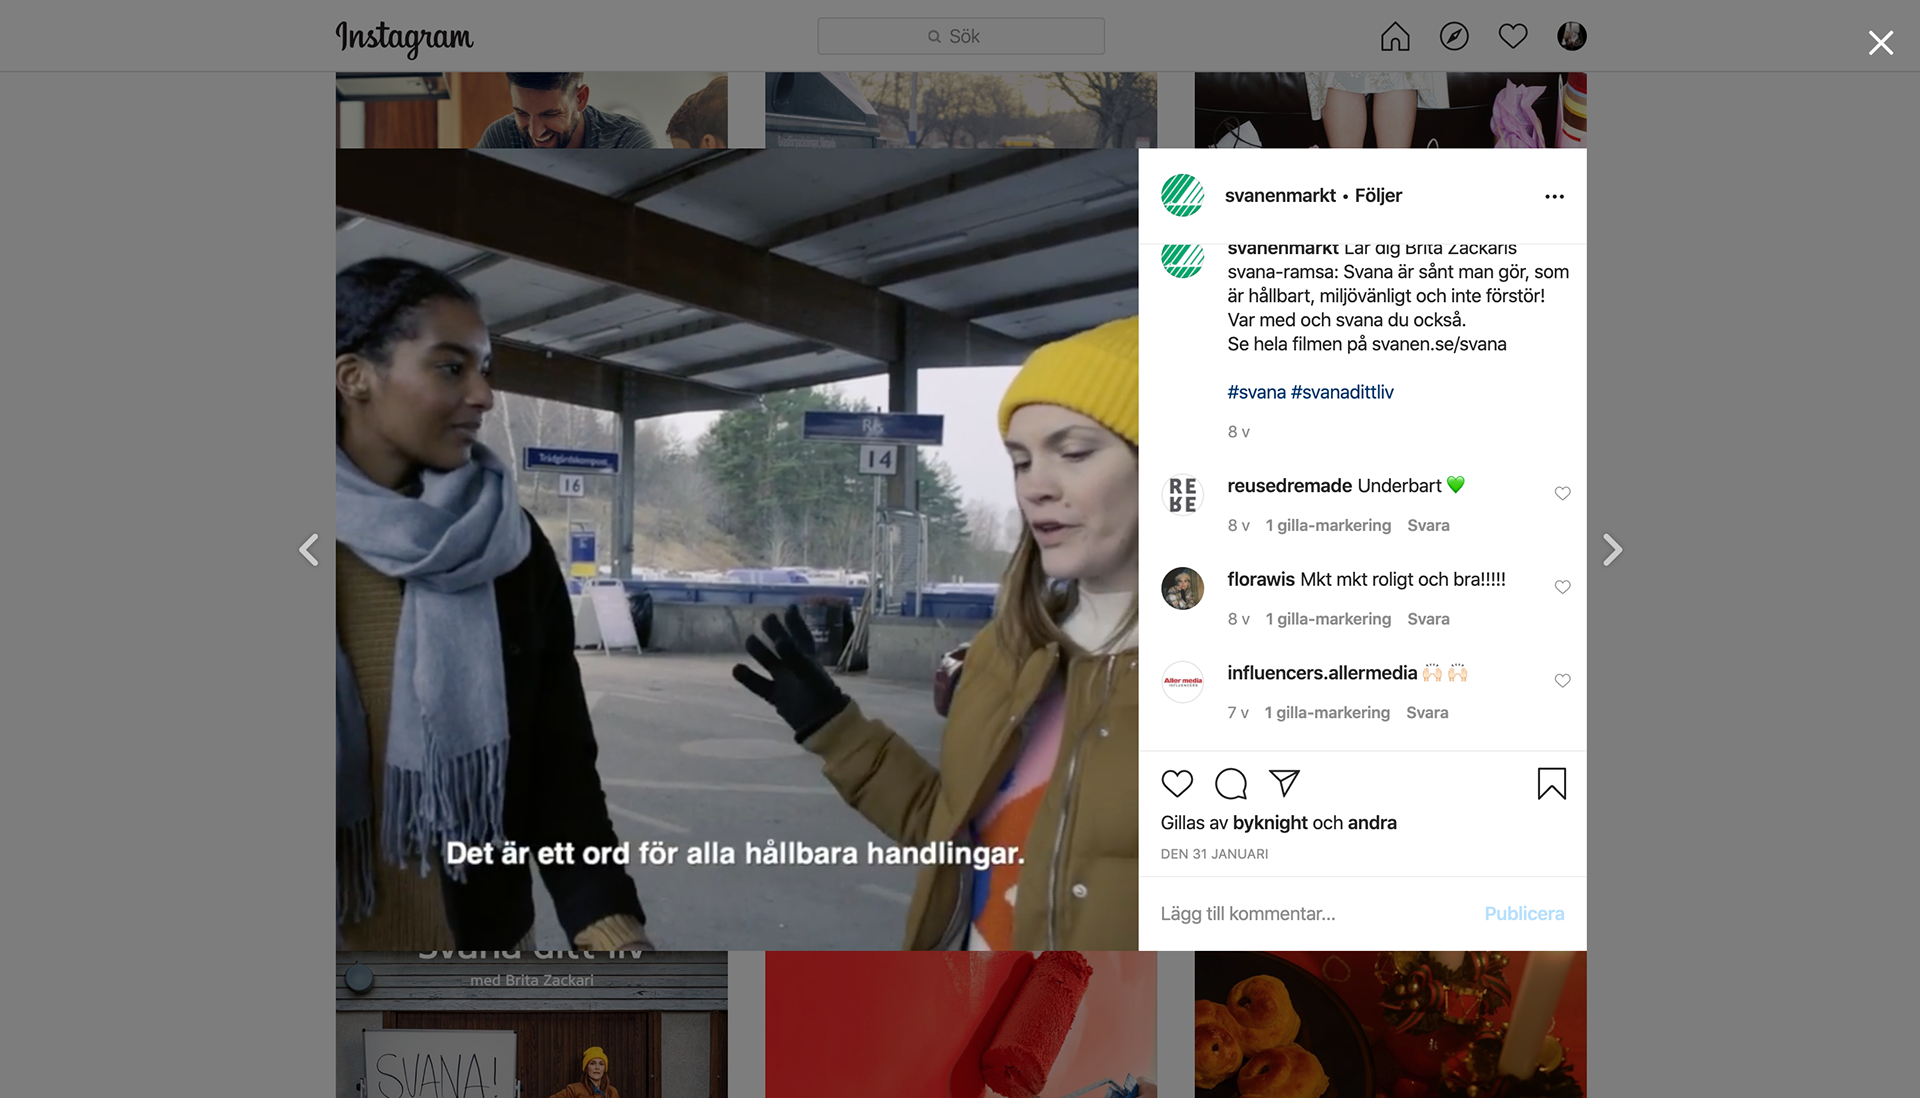Screen dimensions: 1920x1098
Task: Reply (Svara) to reusedremade comment
Action: (x=1428, y=525)
